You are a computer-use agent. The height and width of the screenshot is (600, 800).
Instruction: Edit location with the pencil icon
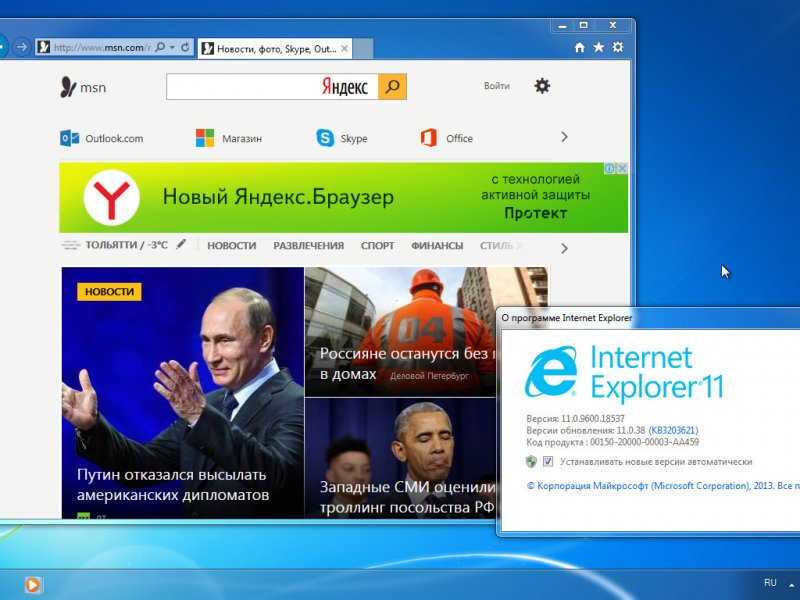pos(181,244)
